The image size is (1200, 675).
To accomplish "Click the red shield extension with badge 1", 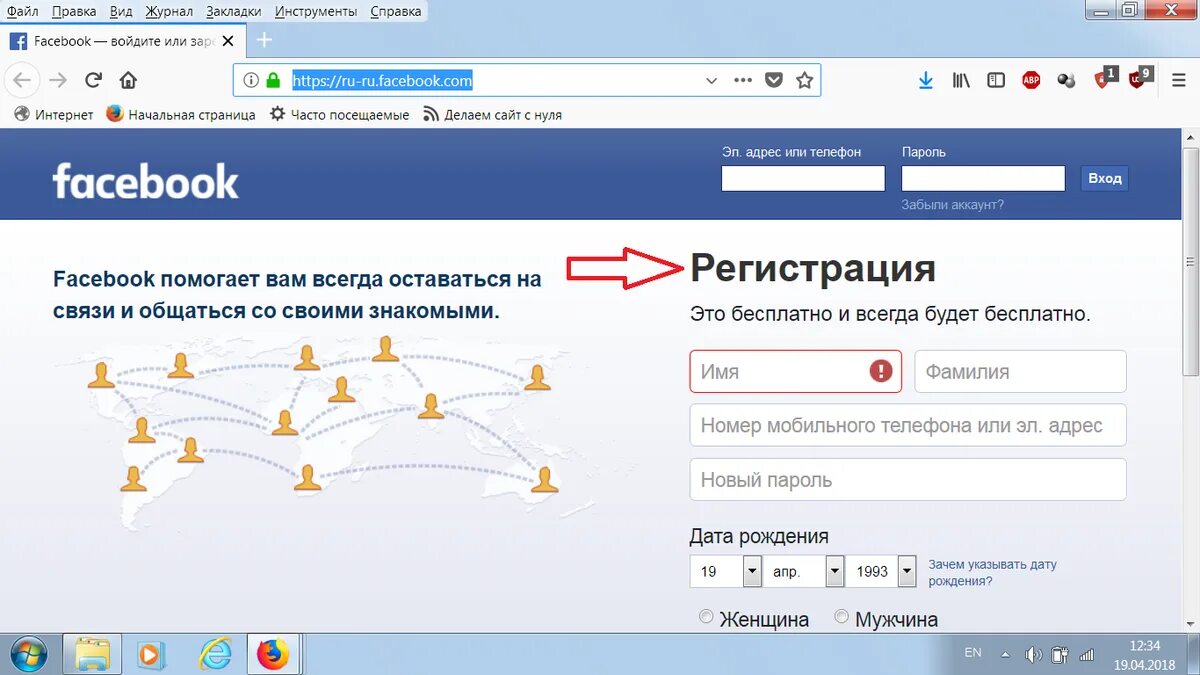I will (x=1105, y=79).
